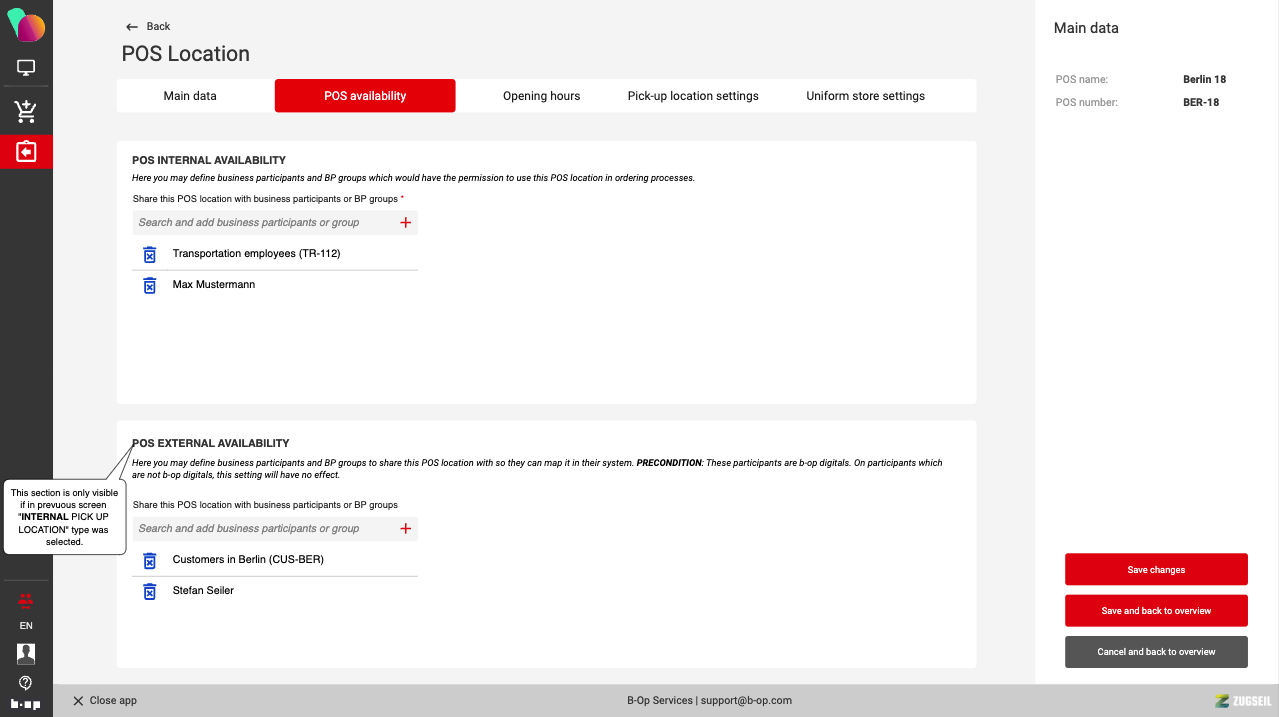Open the user profile icon
This screenshot has height=717, width=1279.
[26, 653]
